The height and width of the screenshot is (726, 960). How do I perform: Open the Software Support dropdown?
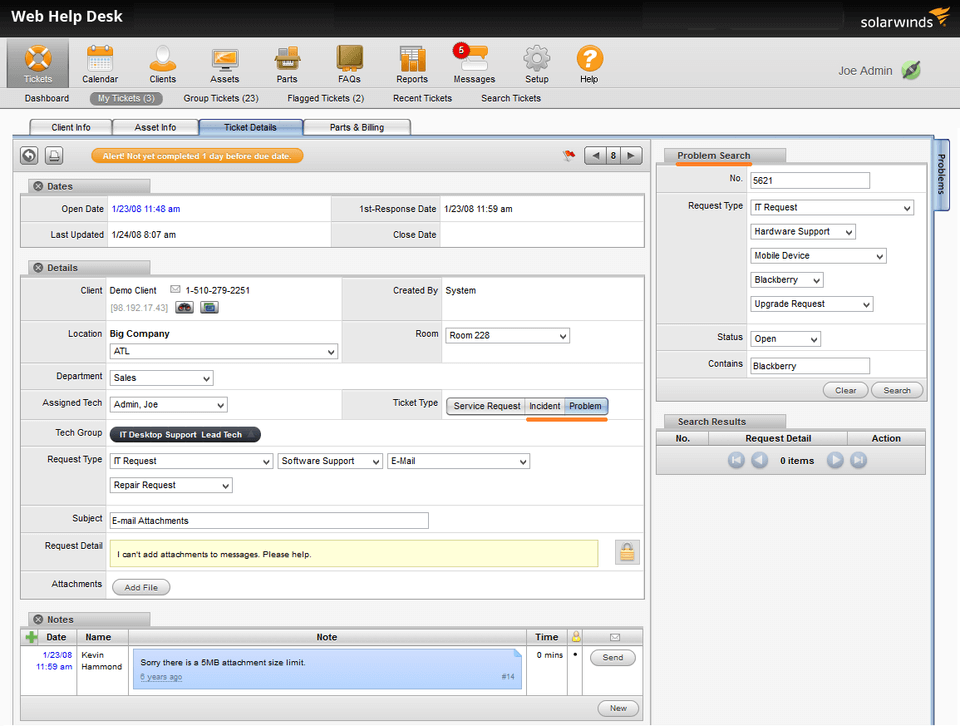pos(331,461)
